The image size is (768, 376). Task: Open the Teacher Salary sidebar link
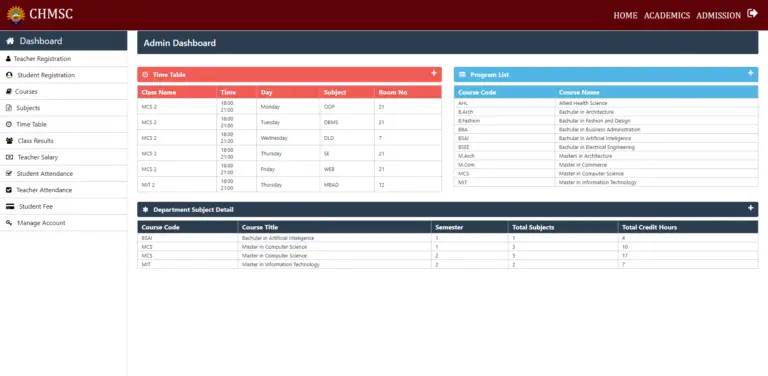tap(64, 157)
